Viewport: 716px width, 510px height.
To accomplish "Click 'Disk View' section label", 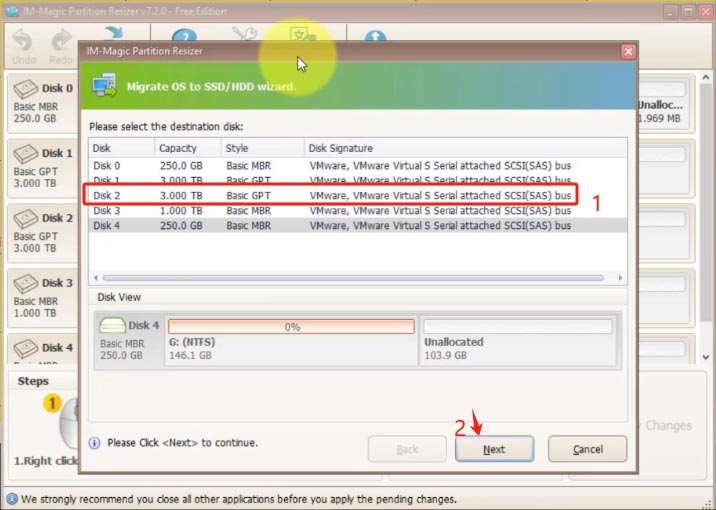I will coord(119,297).
